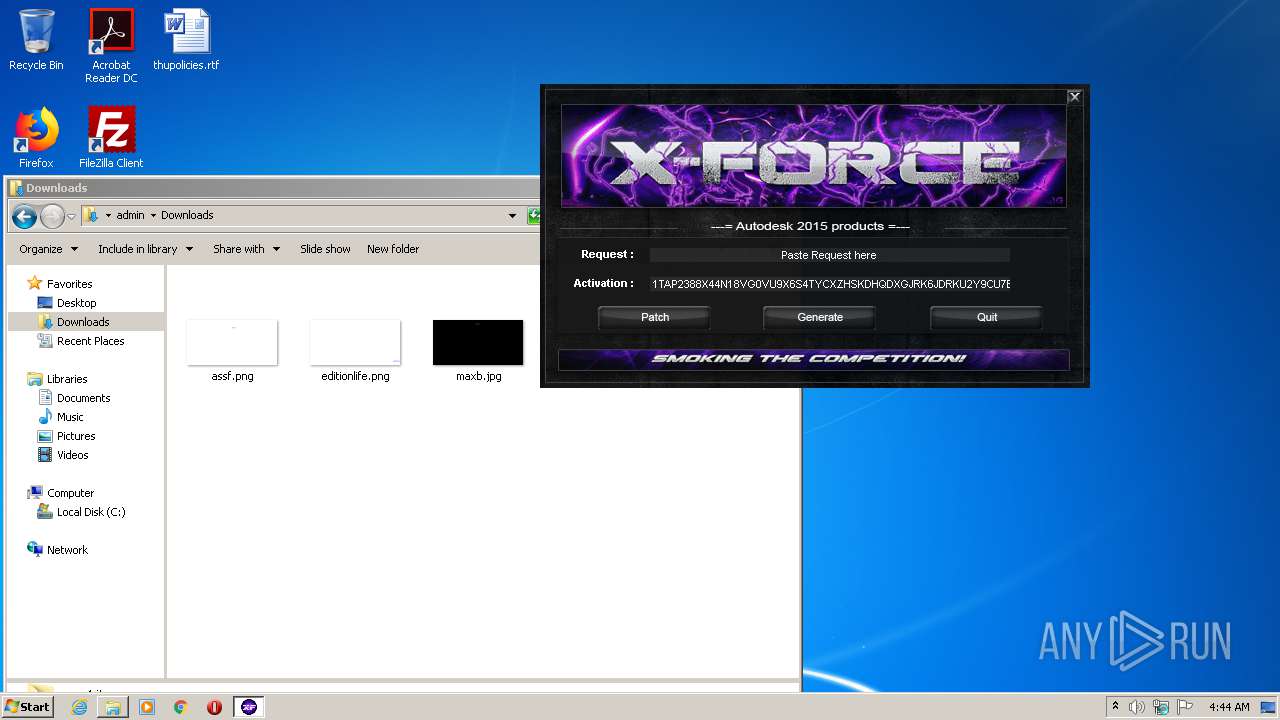Click the Patch button
Image resolution: width=1280 pixels, height=720 pixels.
(x=655, y=317)
